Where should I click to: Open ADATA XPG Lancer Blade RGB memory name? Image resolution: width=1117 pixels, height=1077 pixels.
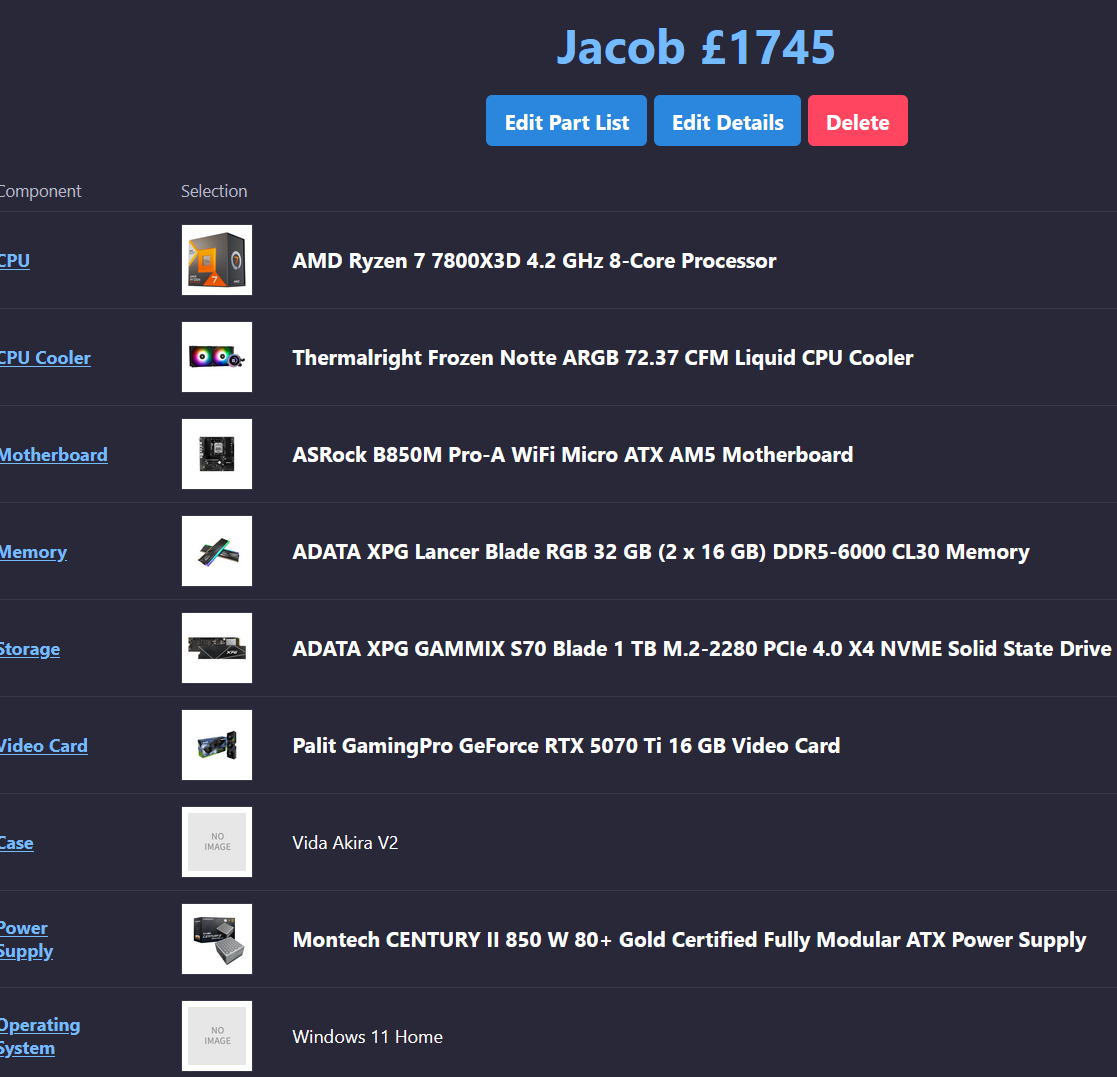(661, 552)
